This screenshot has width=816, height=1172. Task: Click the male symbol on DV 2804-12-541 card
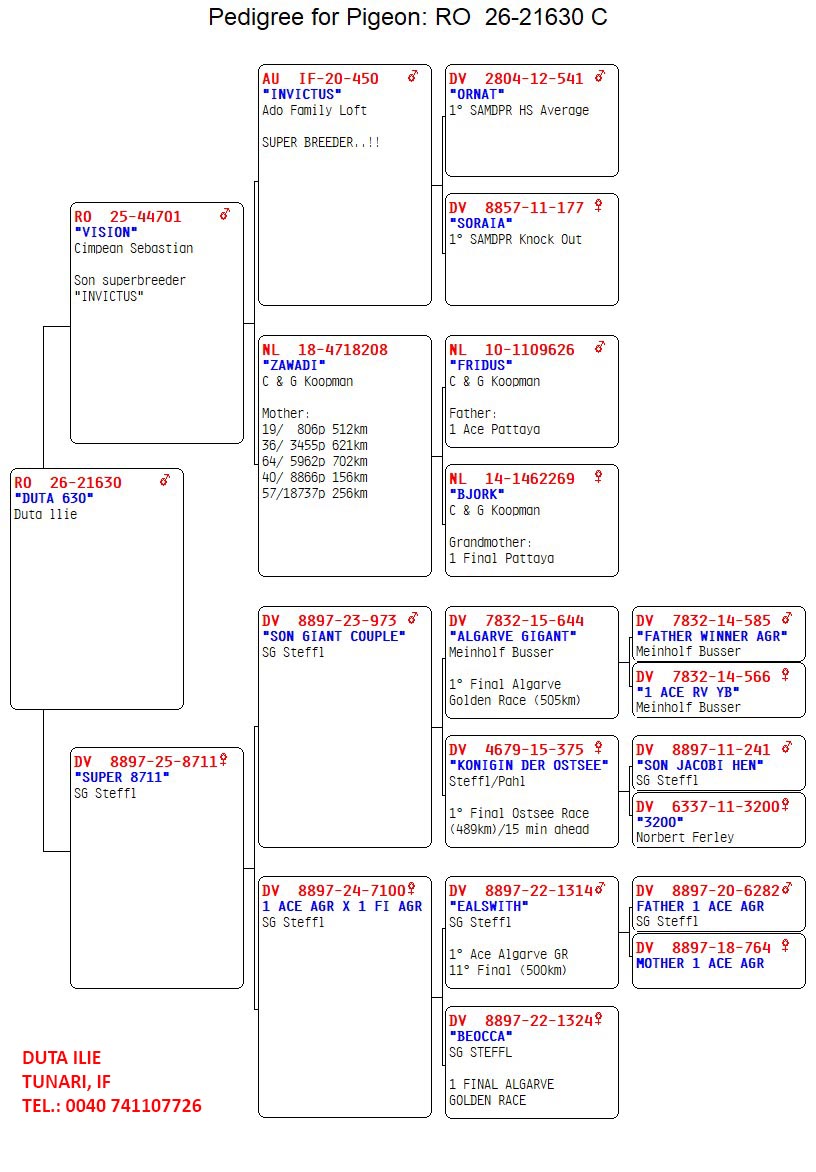click(600, 75)
